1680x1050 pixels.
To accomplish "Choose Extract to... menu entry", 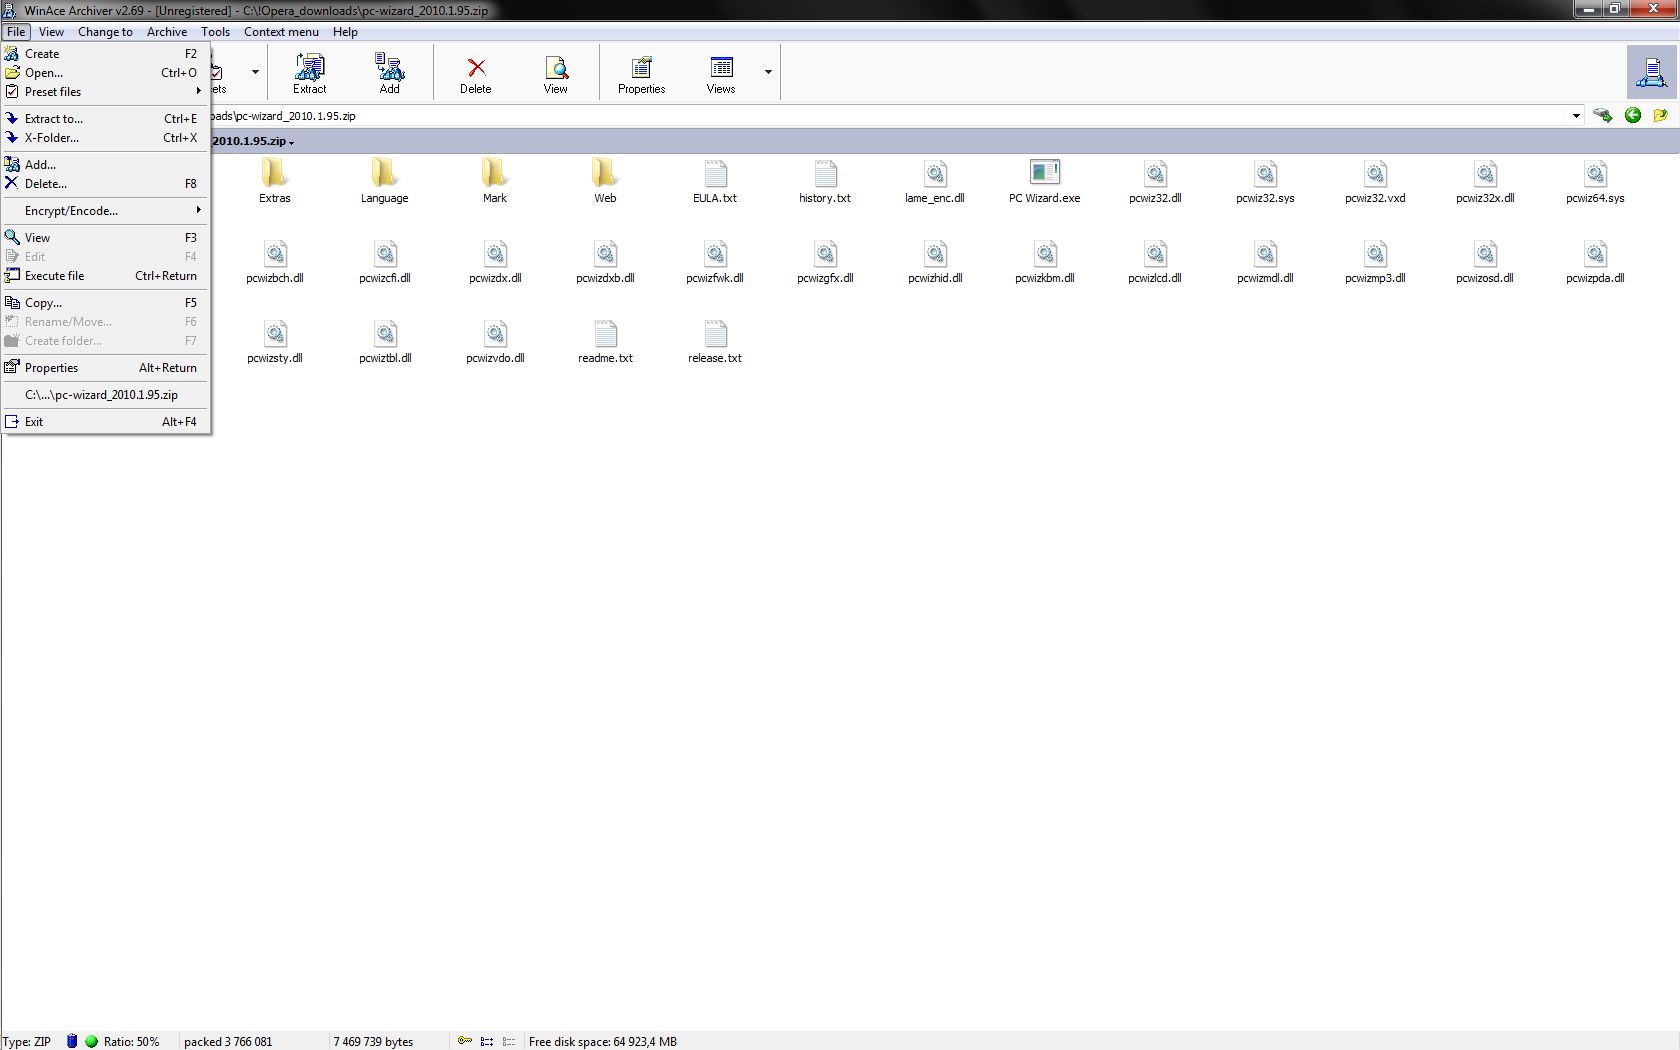I will pos(105,118).
